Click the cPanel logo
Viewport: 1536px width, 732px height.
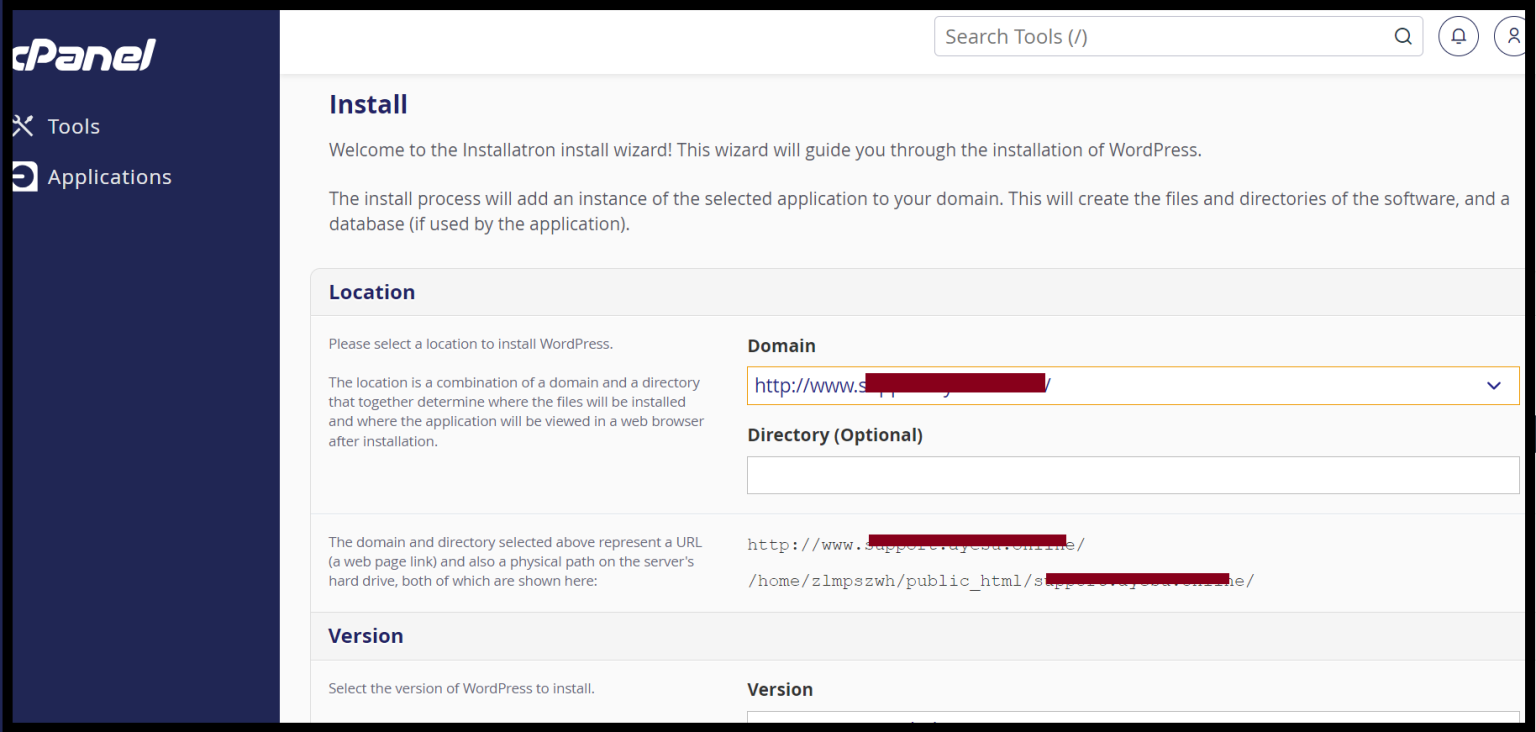coord(84,55)
